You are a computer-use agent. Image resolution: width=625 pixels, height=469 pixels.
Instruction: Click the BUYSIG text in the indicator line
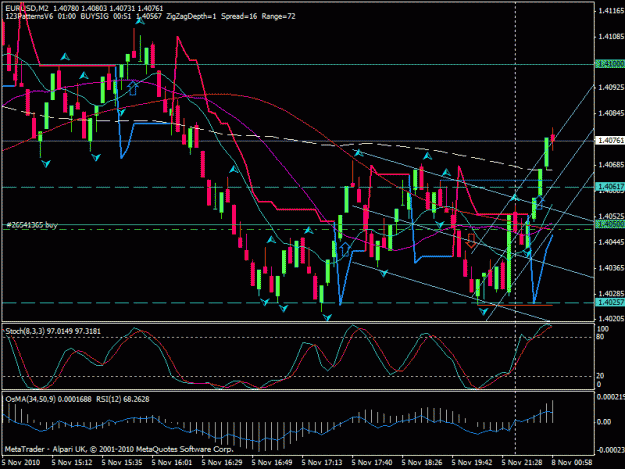pos(94,16)
